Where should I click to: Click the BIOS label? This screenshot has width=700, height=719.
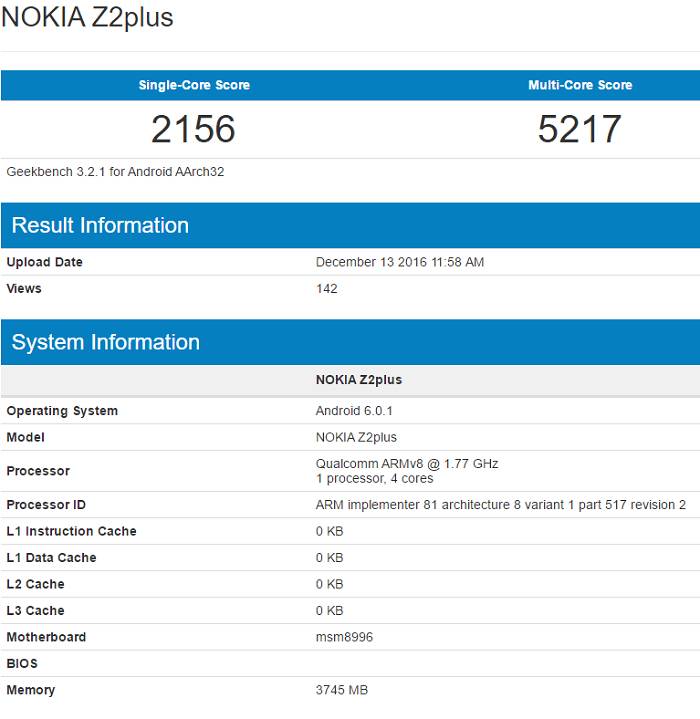coord(22,664)
